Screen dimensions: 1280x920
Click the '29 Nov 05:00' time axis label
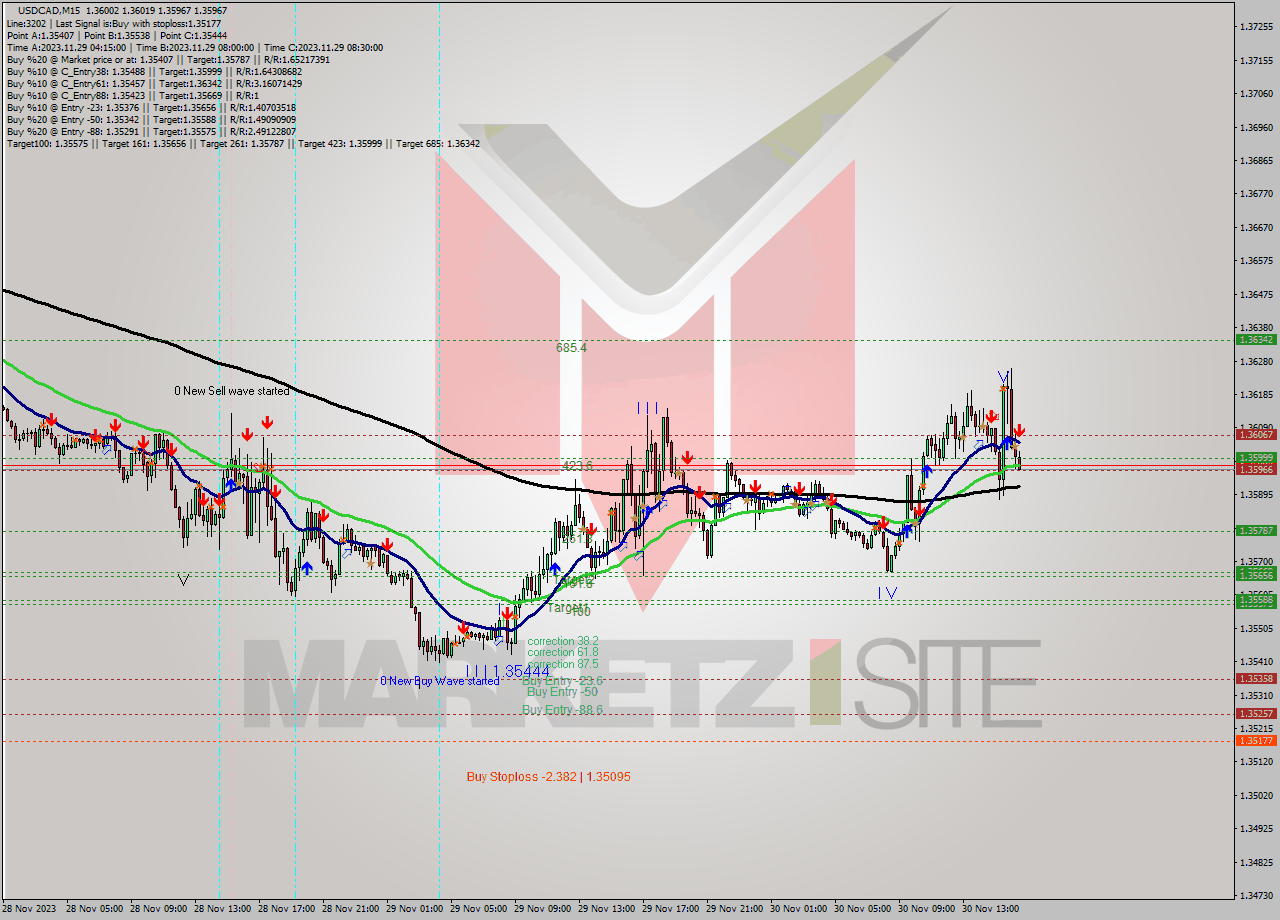click(x=478, y=909)
